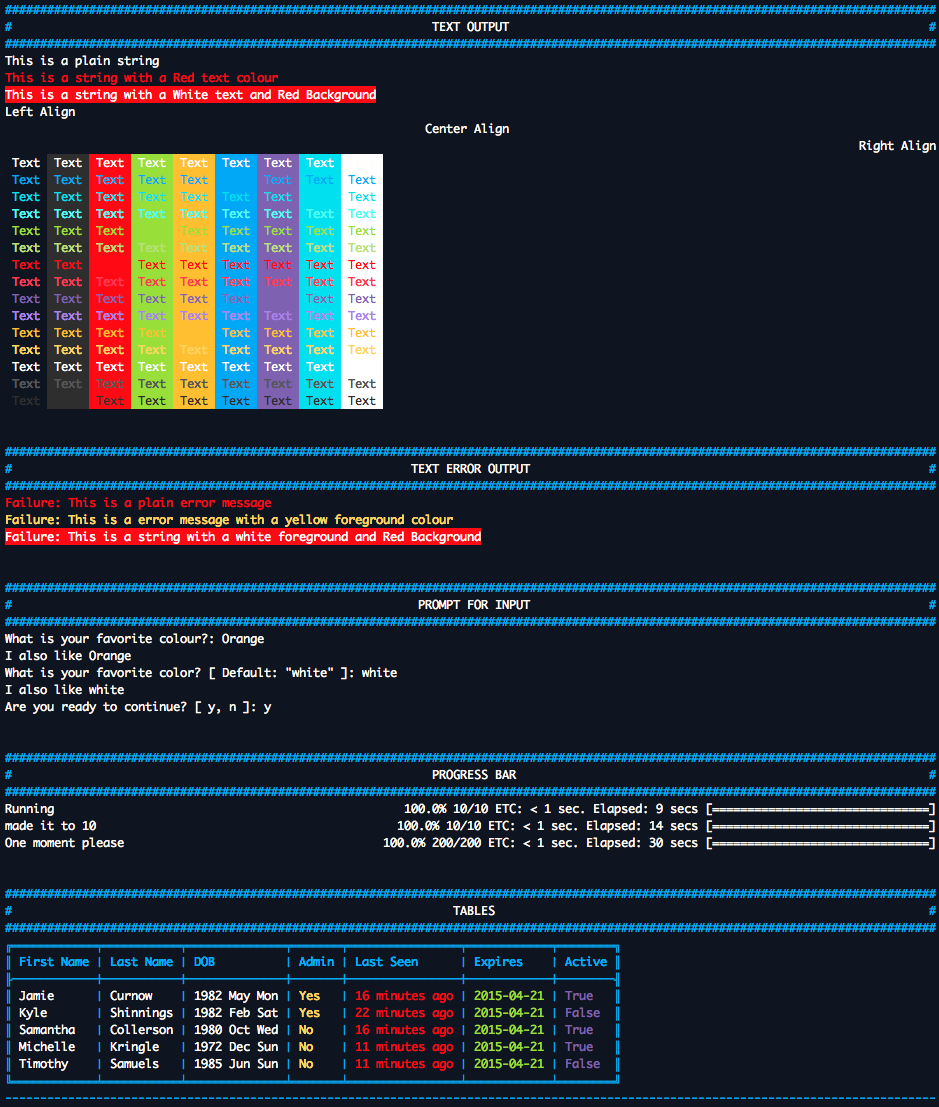Select Jamie in the table's first row
The image size is (939, 1107).
click(37, 996)
